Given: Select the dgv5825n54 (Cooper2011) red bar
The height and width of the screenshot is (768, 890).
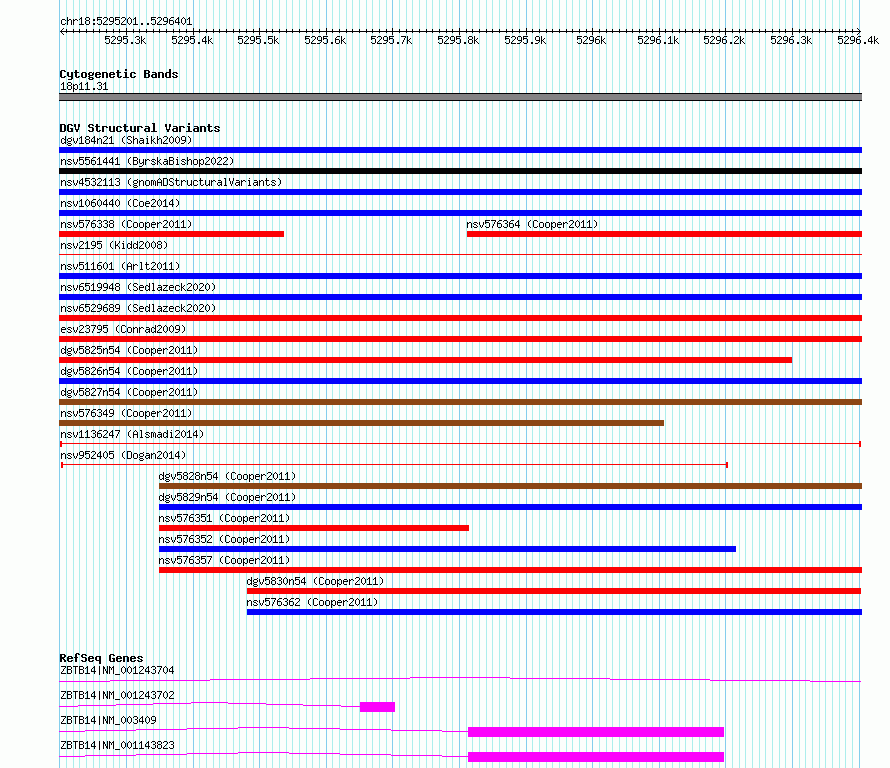Looking at the screenshot, I should [425, 360].
